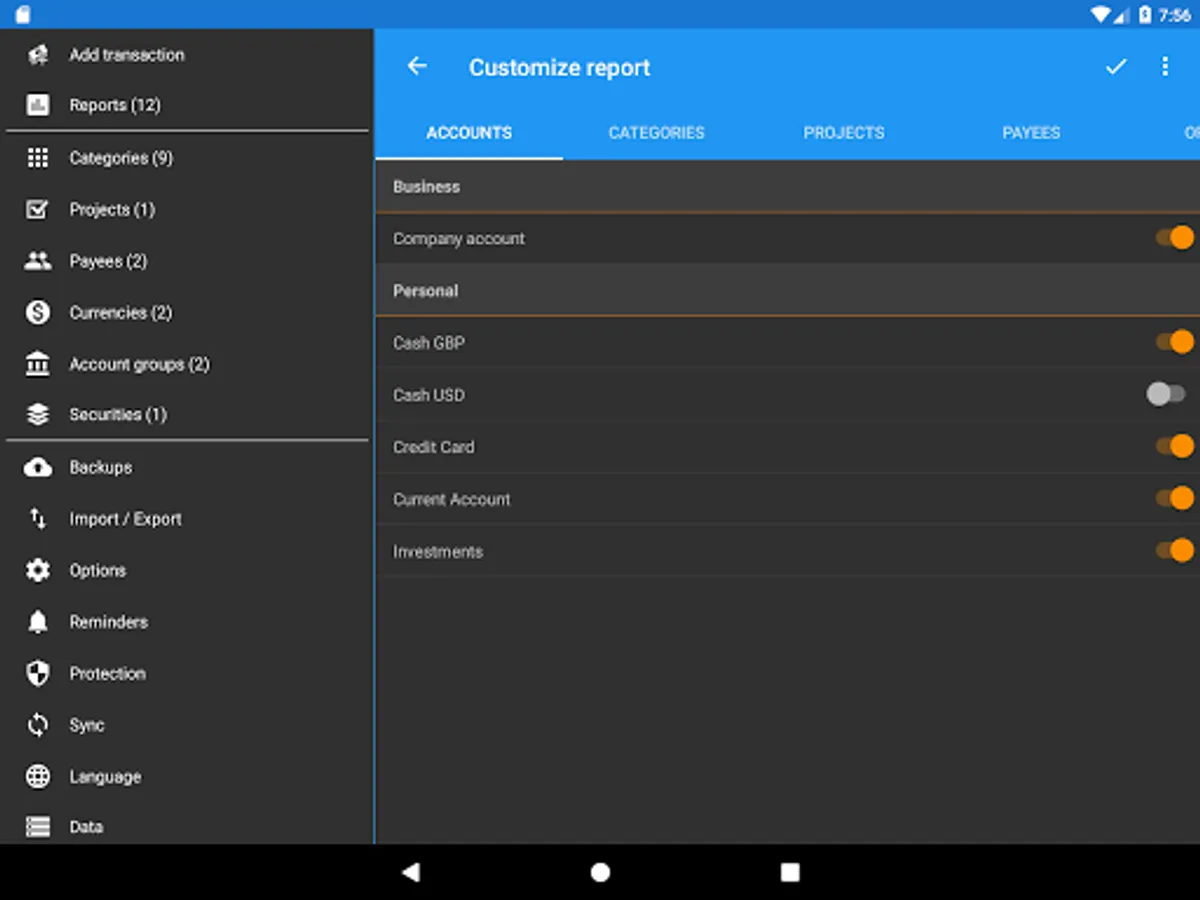Tap the Android home circle button
The image size is (1200, 900).
point(600,872)
